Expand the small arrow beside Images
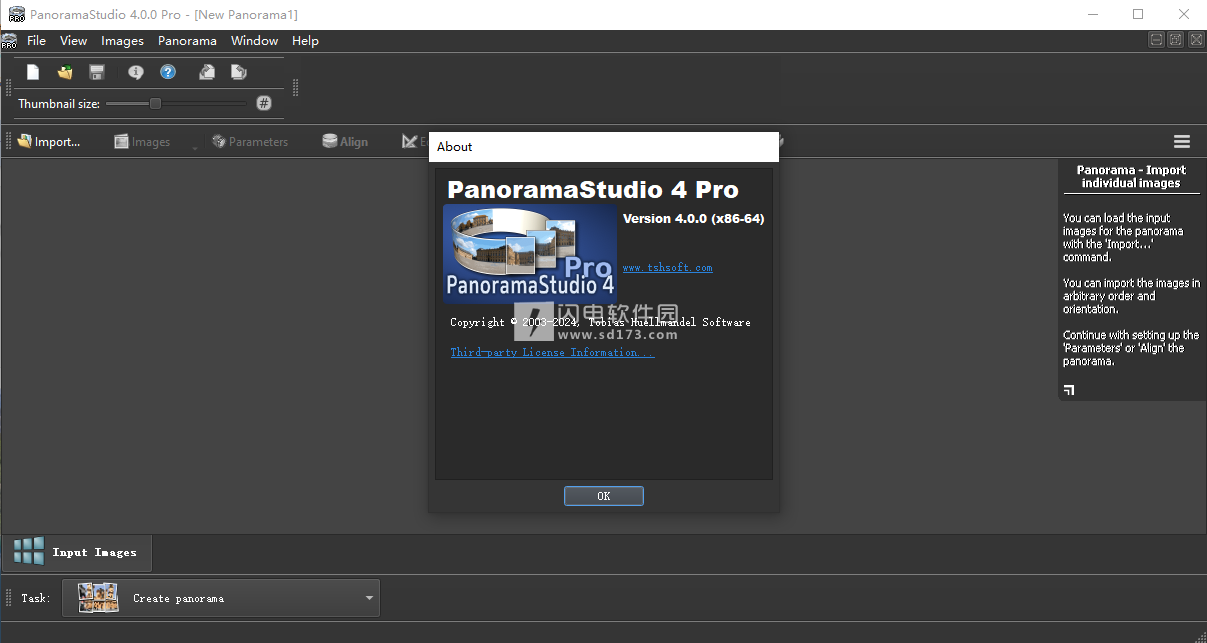This screenshot has width=1207, height=643. point(194,148)
